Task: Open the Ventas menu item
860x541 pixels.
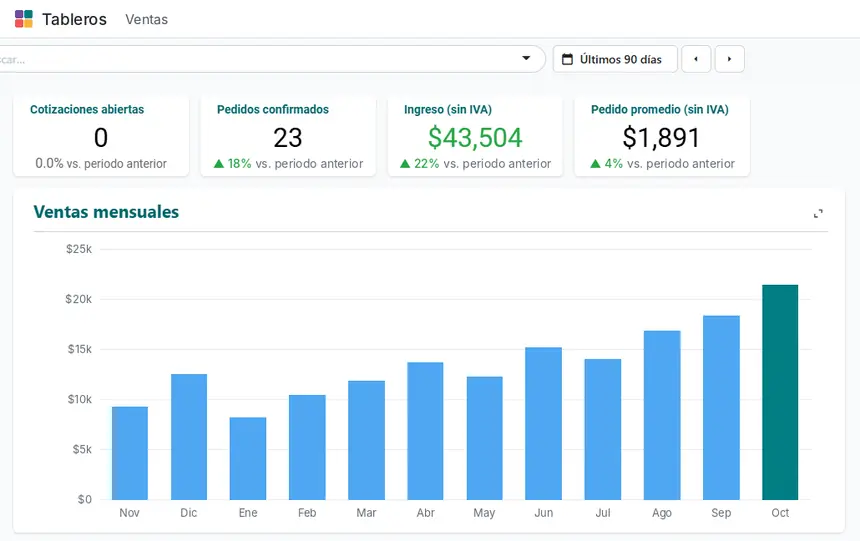Action: click(x=146, y=19)
